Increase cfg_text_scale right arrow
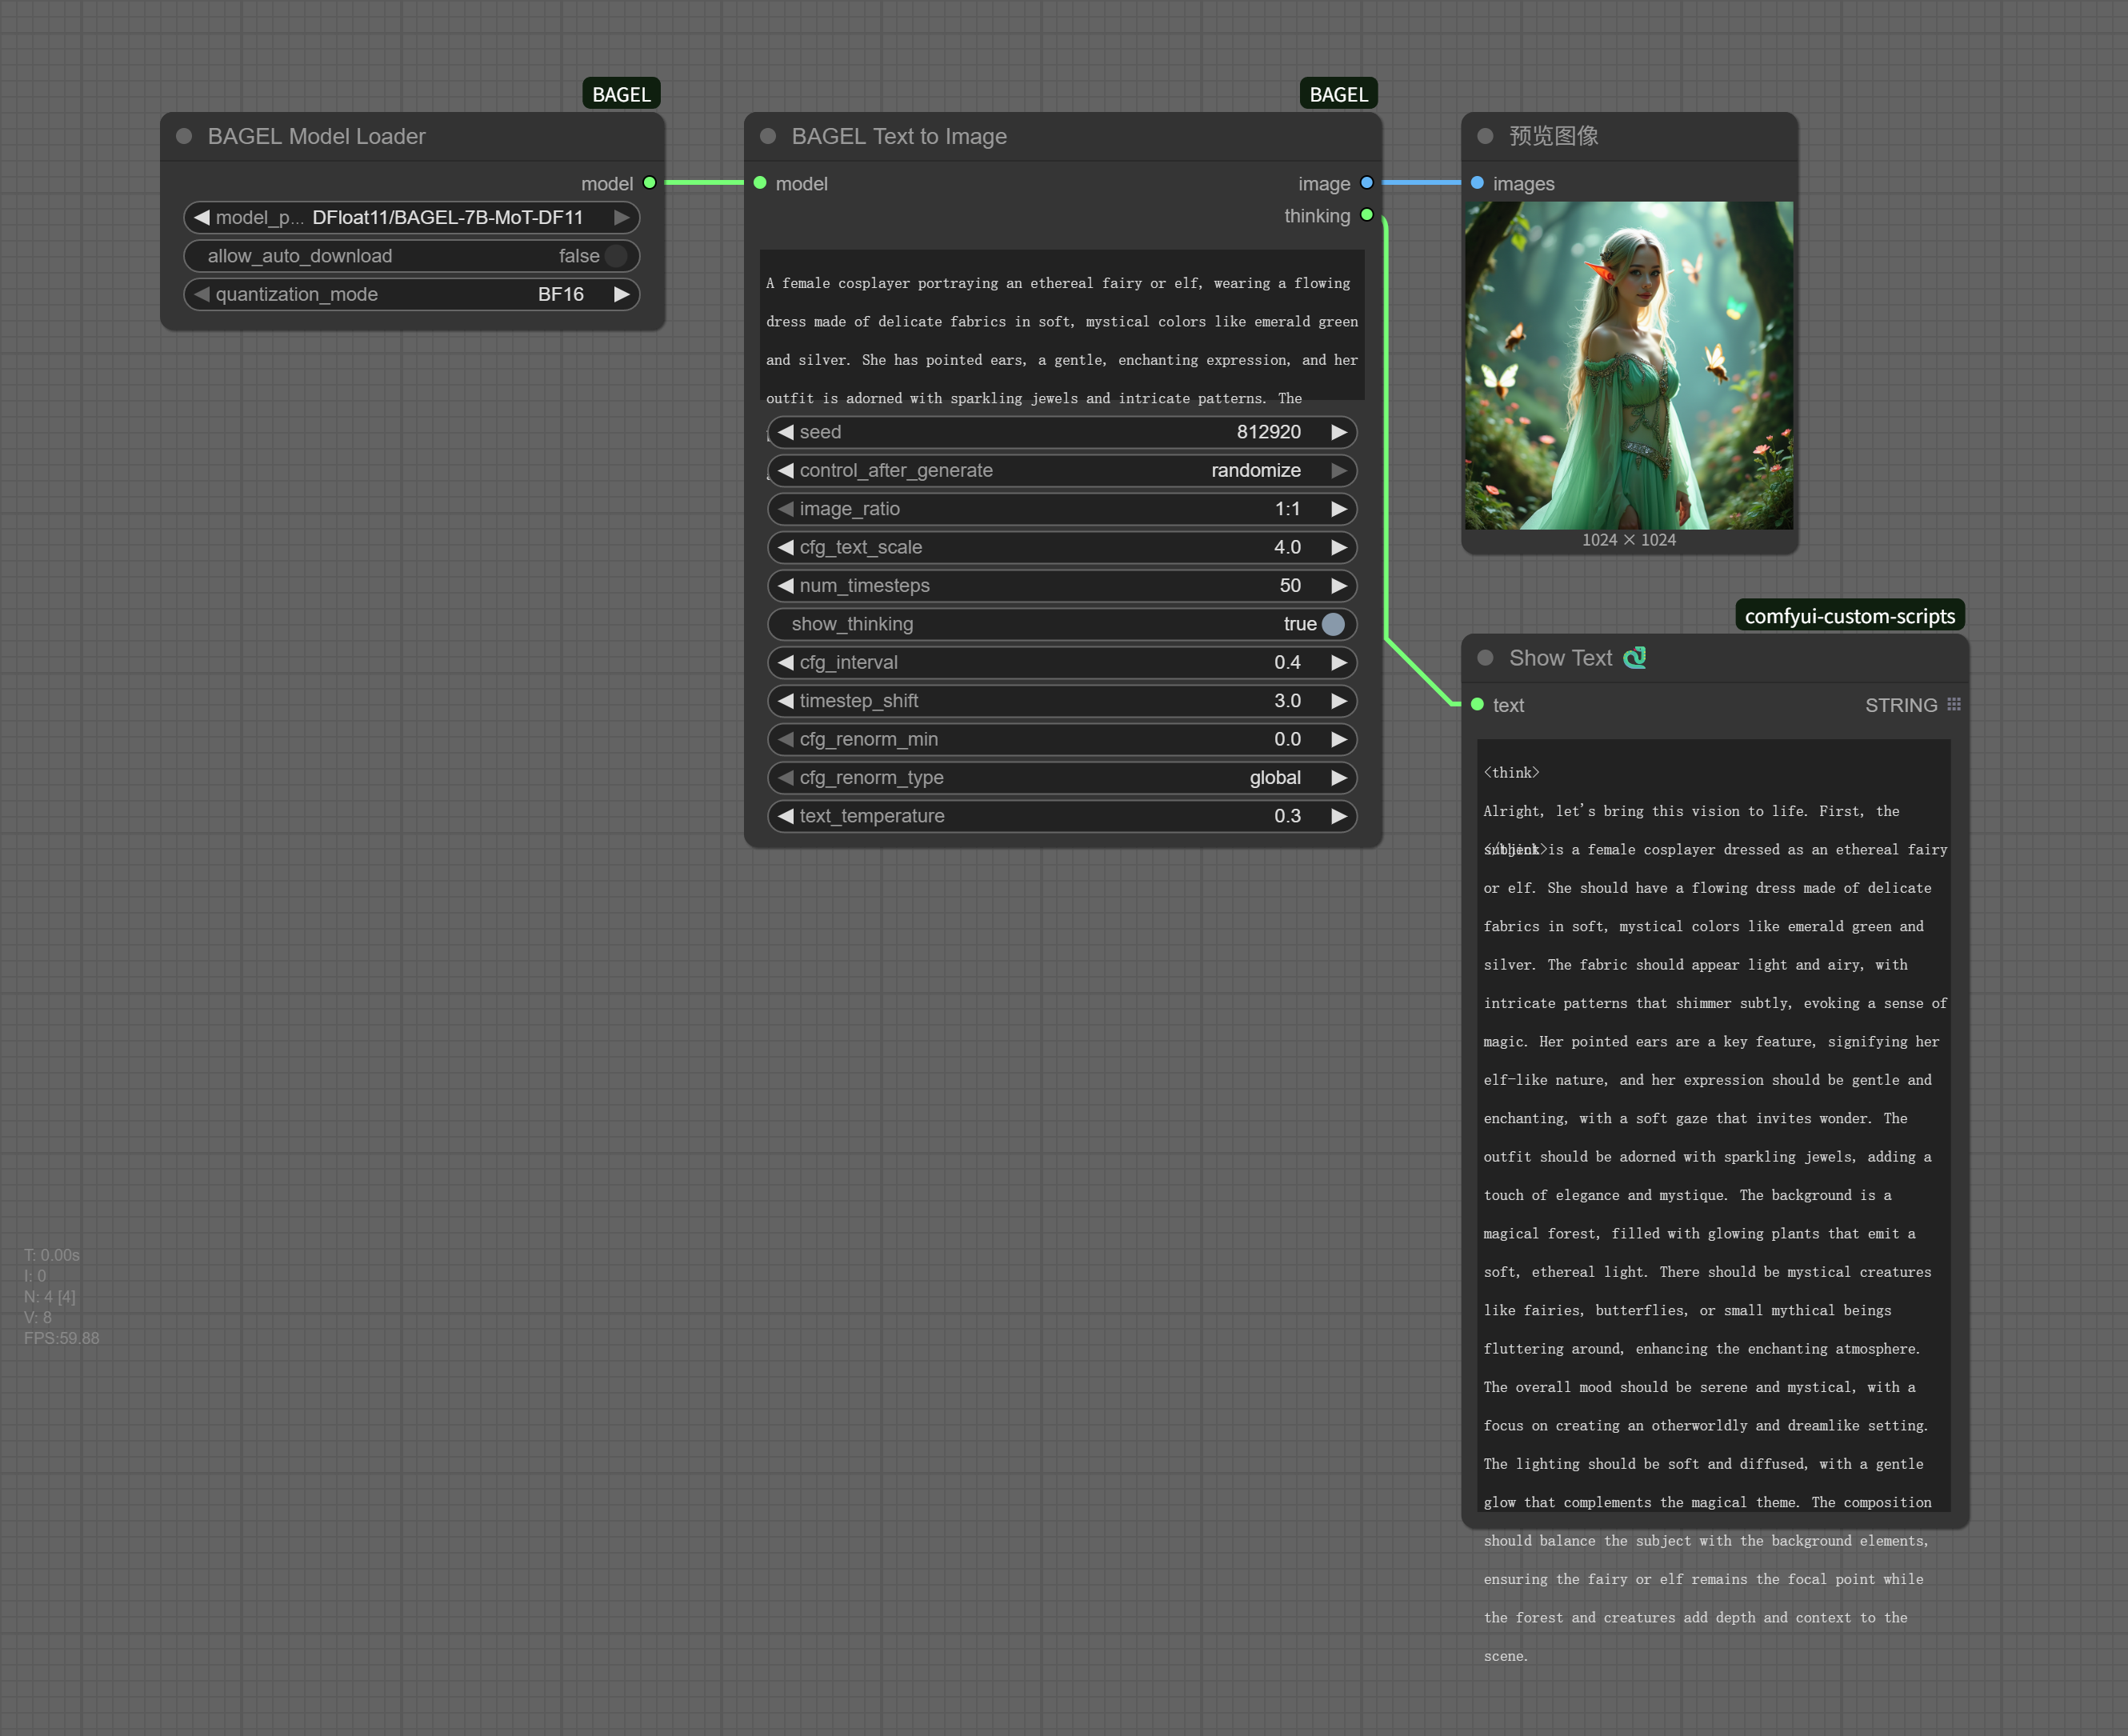This screenshot has height=1736, width=2128. click(x=1339, y=547)
